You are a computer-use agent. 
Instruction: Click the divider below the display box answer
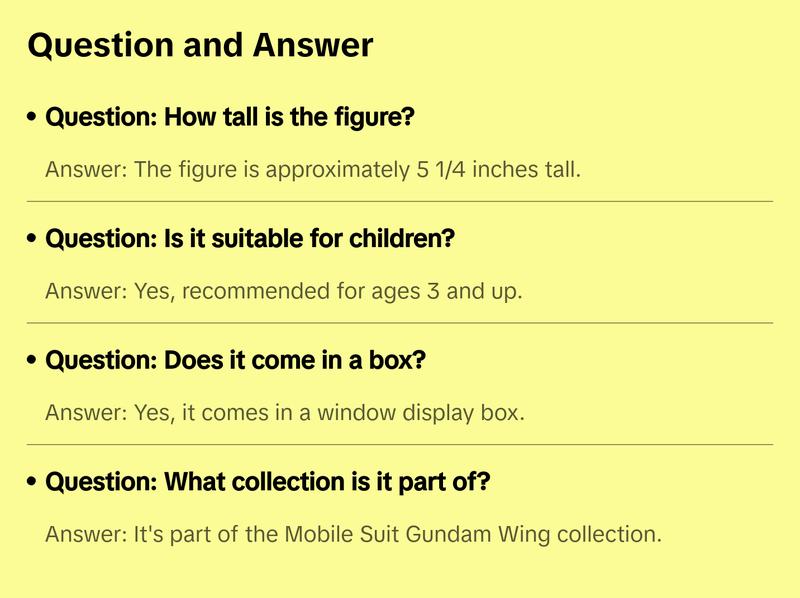click(400, 444)
